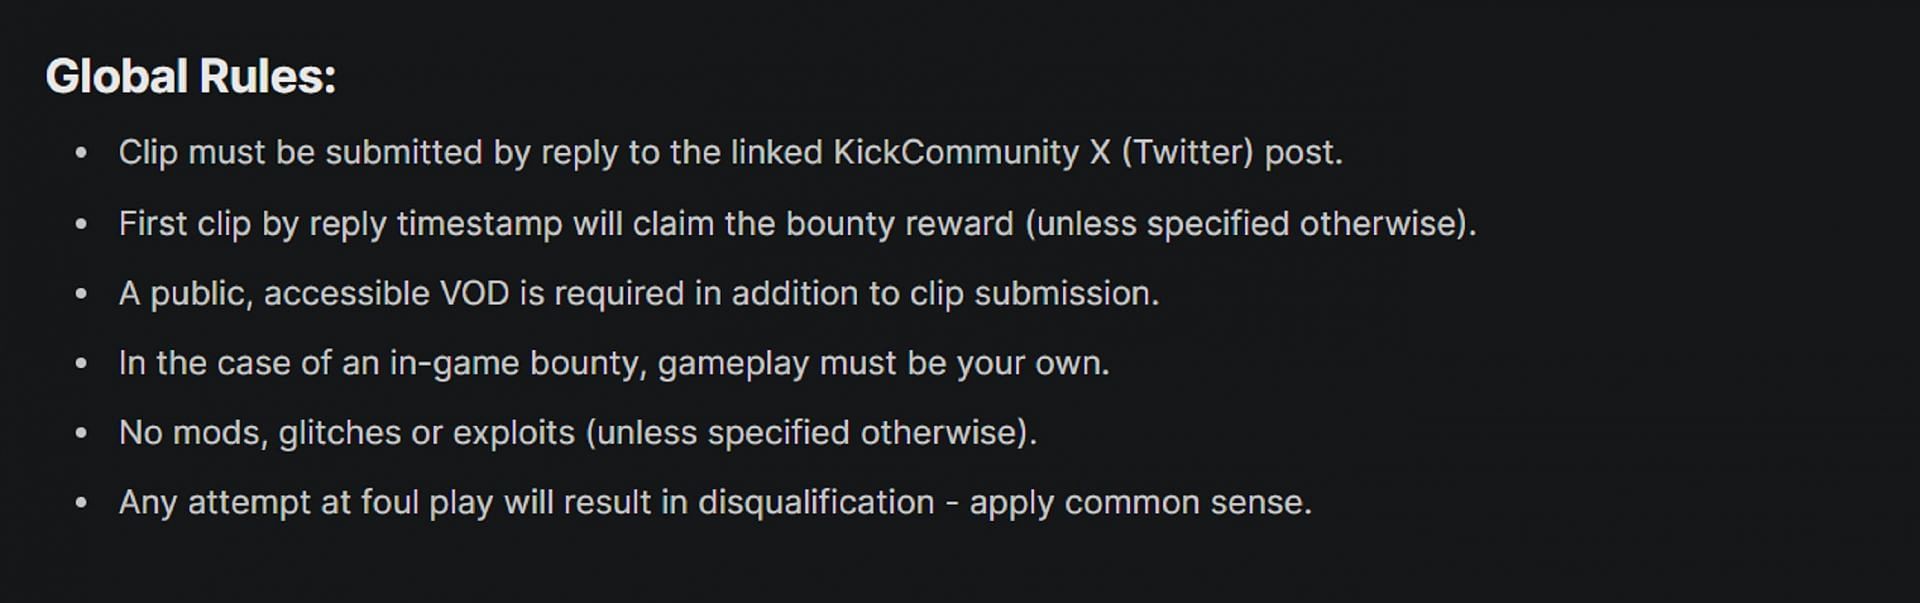Viewport: 1920px width, 603px height.
Task: Click bullet point beside in-game bounty rule
Action: pos(81,363)
